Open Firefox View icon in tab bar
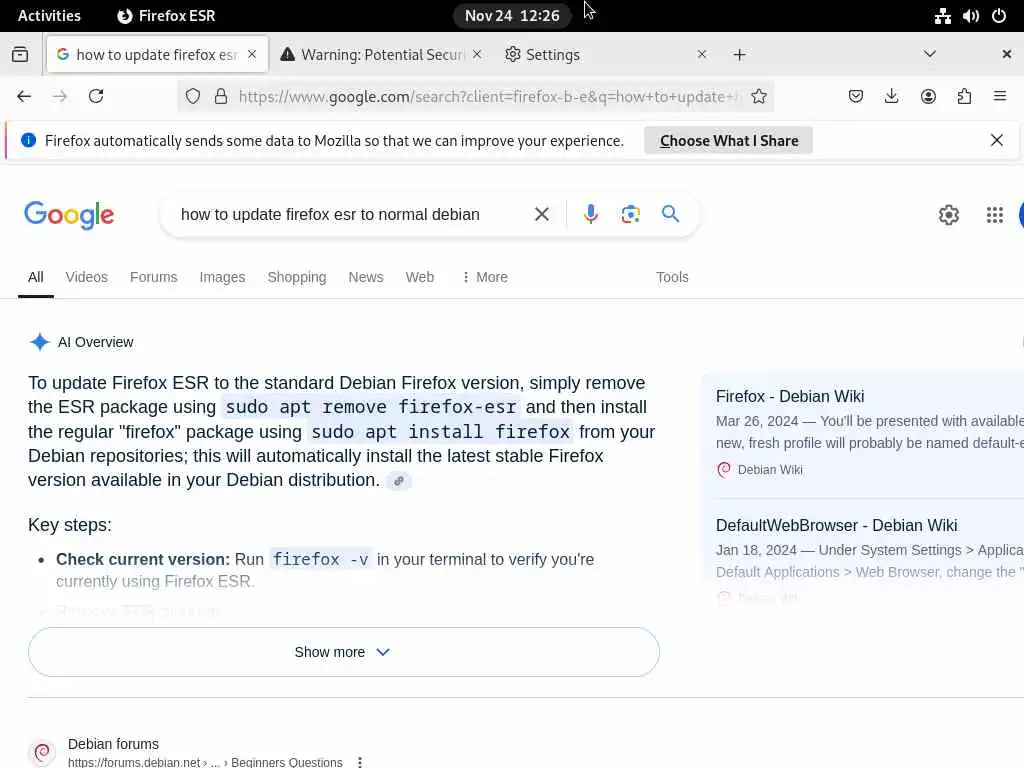This screenshot has width=1024, height=768. 20,54
